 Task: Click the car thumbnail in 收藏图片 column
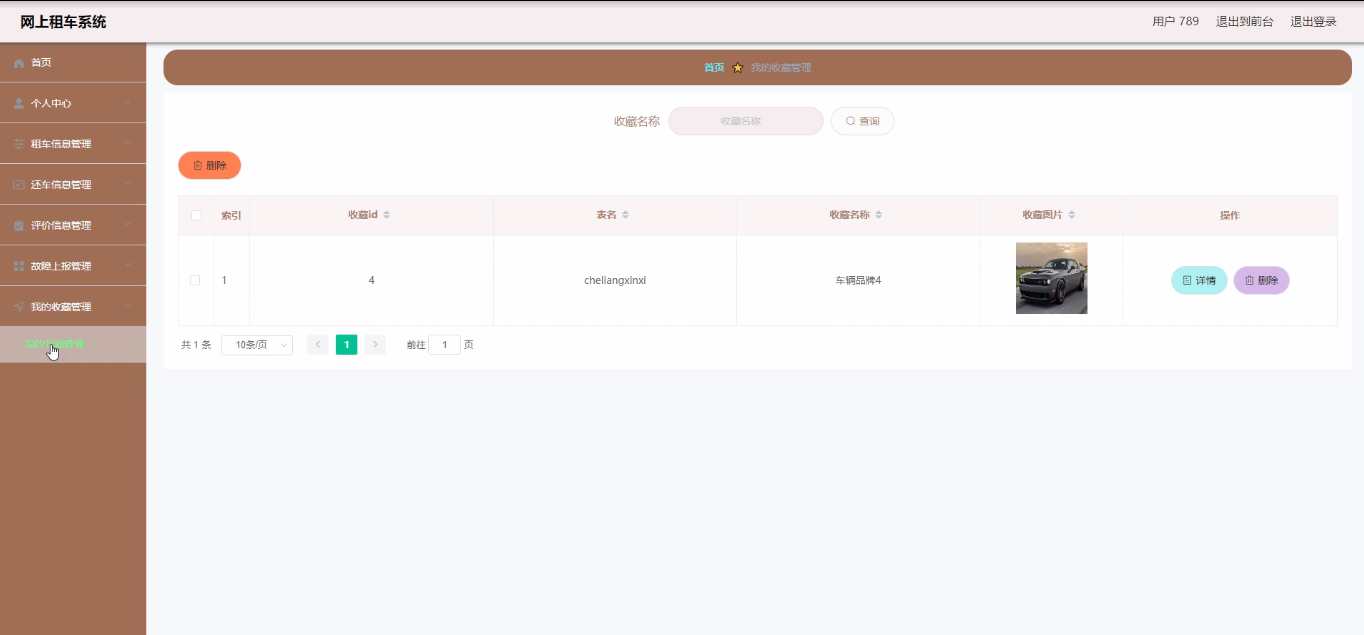[x=1051, y=278]
